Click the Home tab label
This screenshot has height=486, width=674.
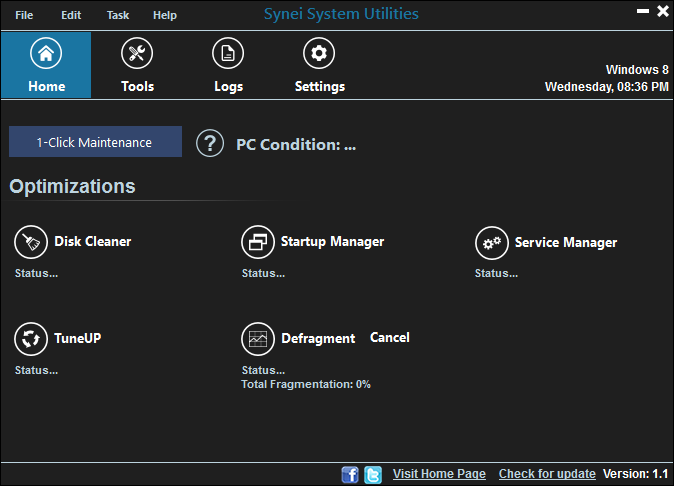click(x=47, y=86)
